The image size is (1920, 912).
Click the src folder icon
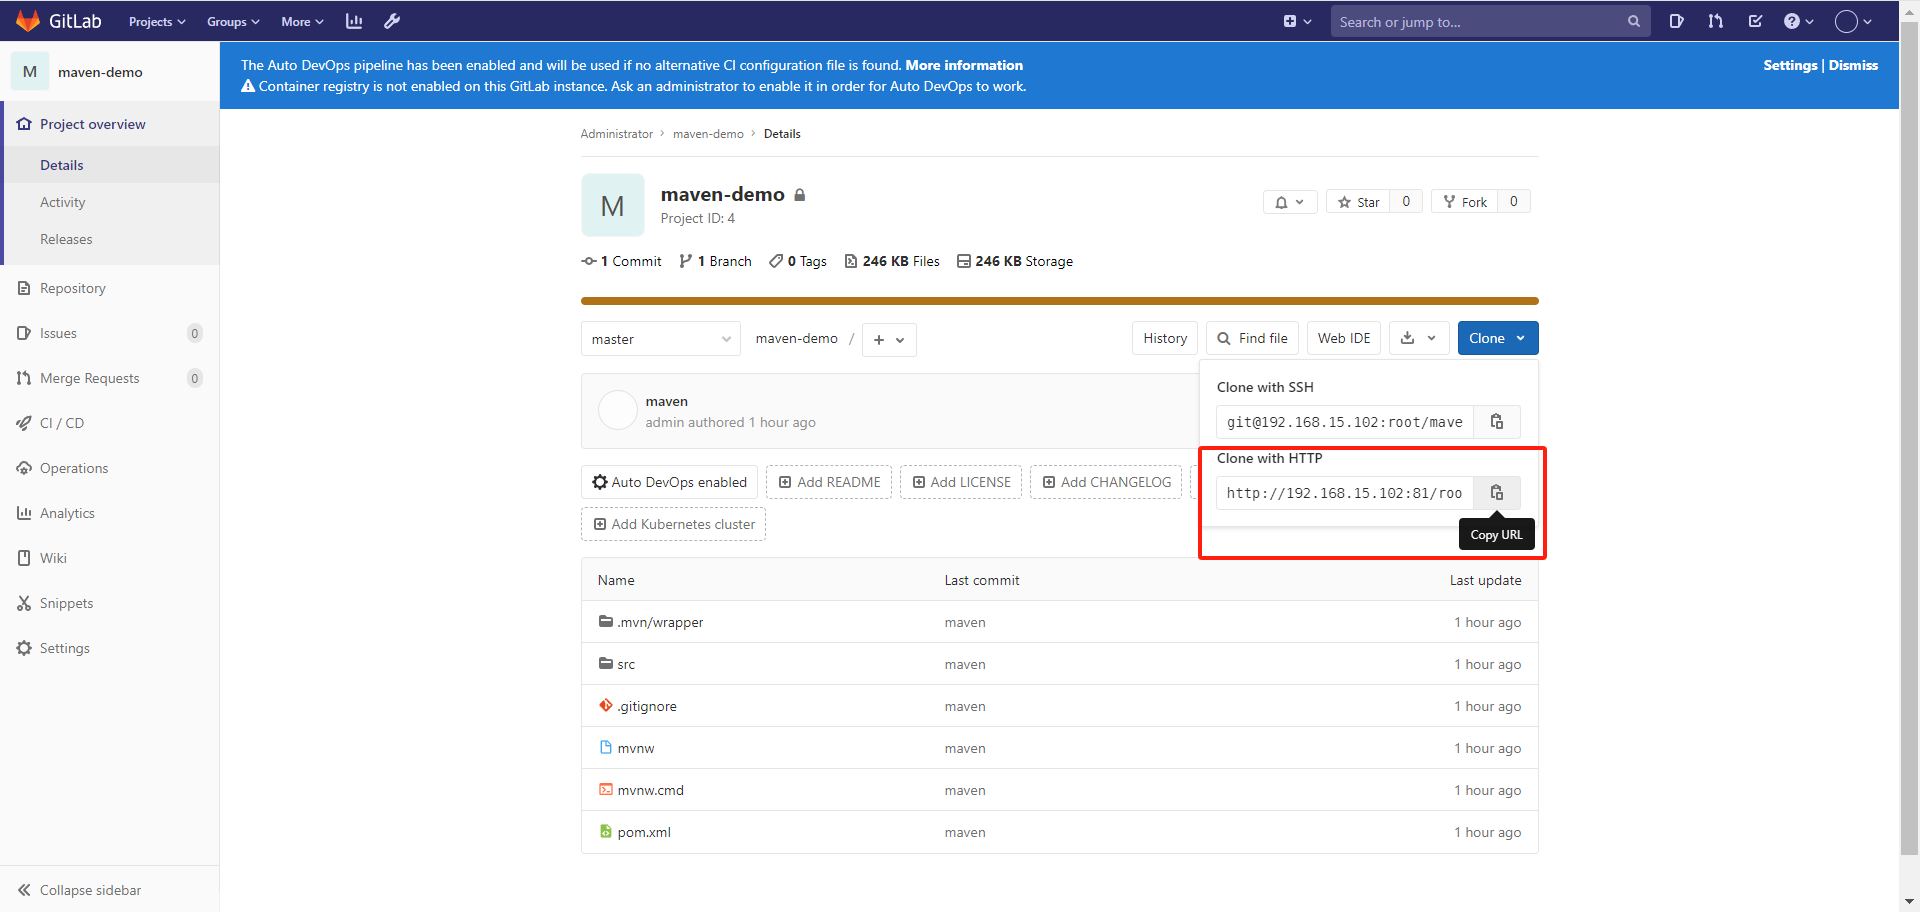click(x=606, y=663)
